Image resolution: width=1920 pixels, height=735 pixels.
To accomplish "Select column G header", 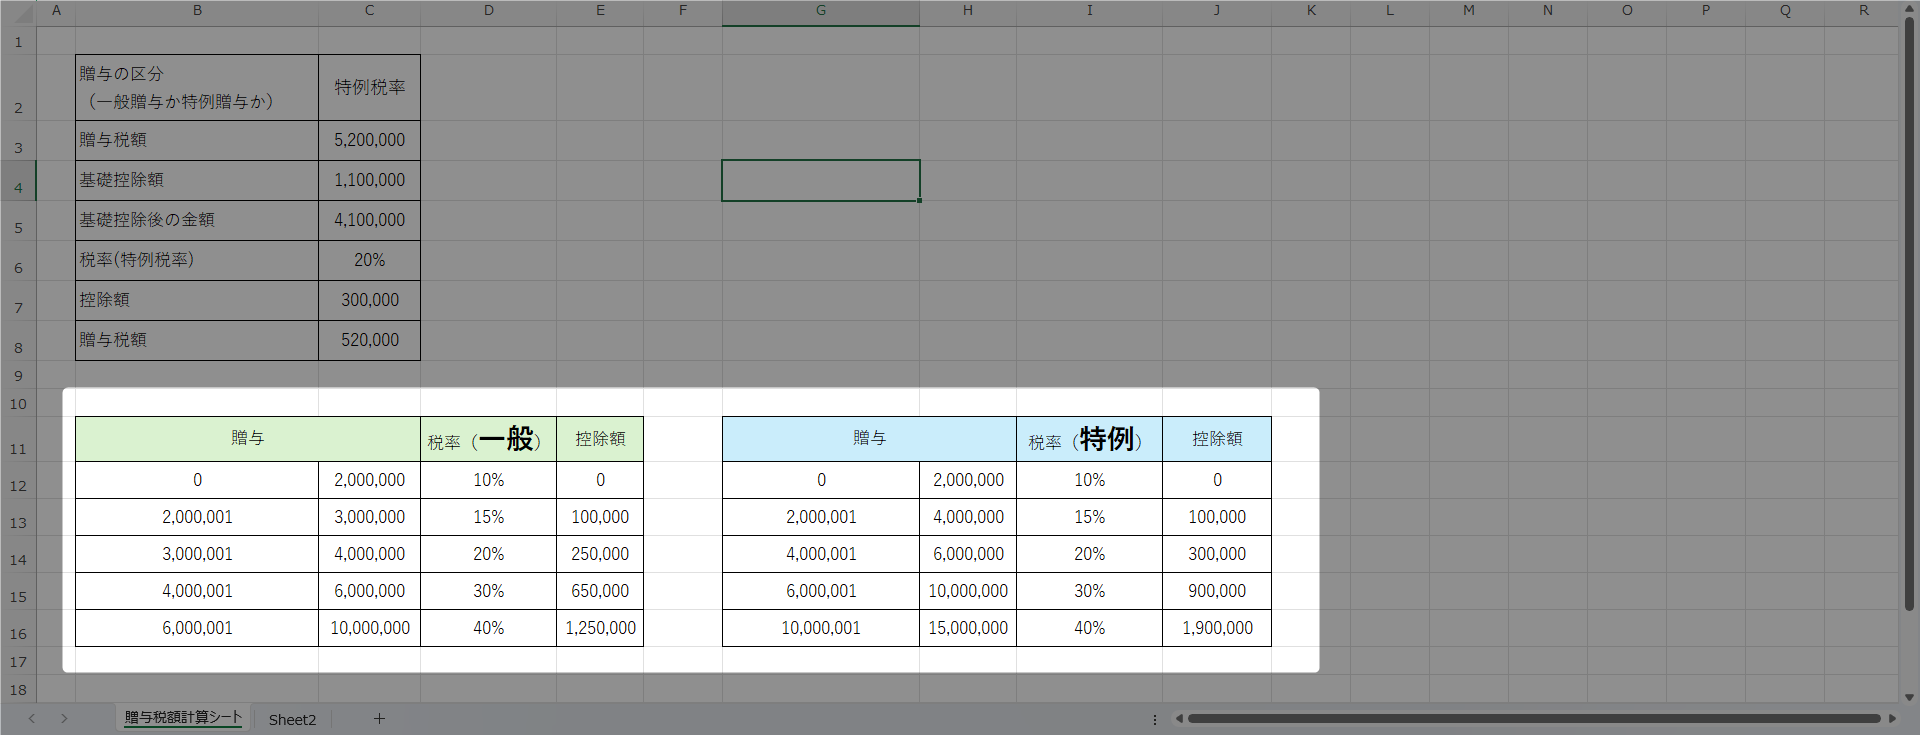I will click(820, 11).
